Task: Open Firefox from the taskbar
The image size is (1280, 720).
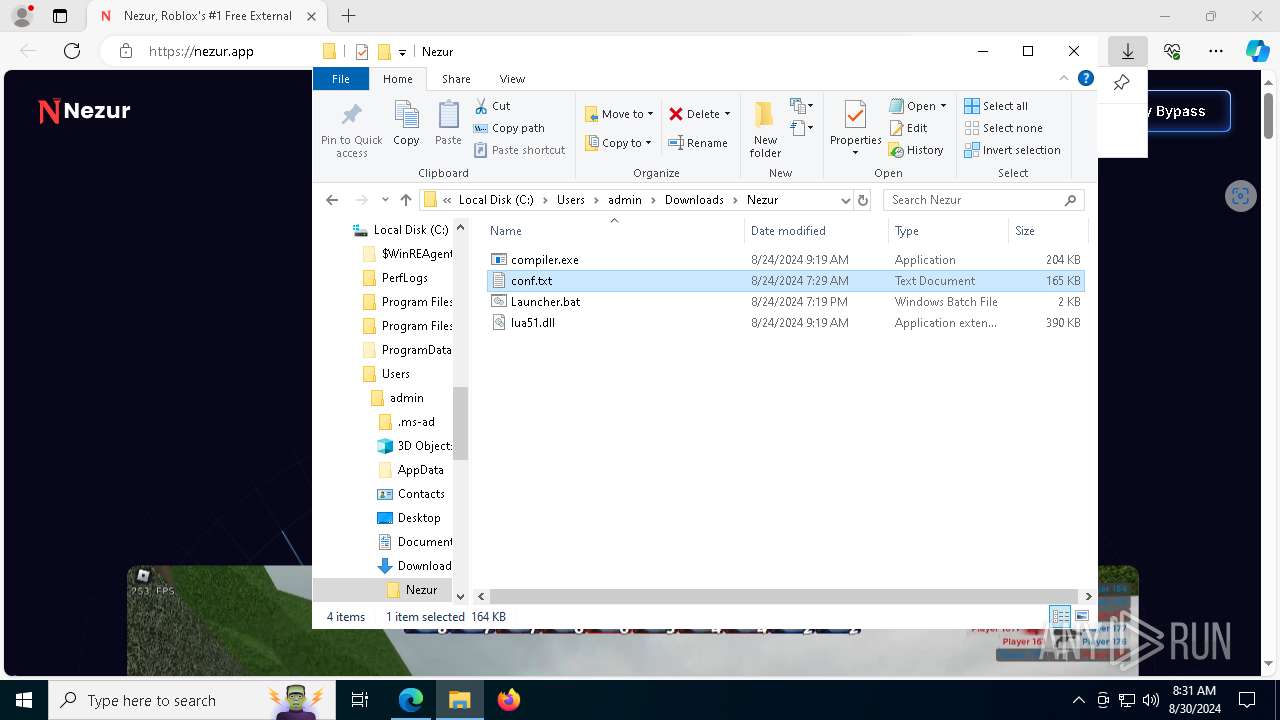Action: click(509, 700)
